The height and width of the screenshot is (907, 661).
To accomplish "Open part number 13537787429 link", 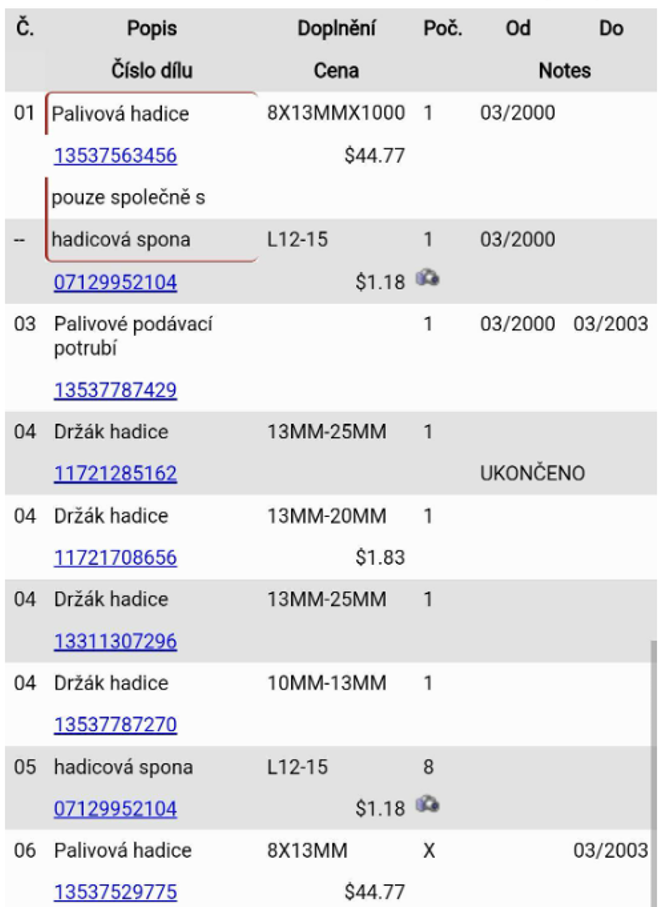I will click(115, 390).
